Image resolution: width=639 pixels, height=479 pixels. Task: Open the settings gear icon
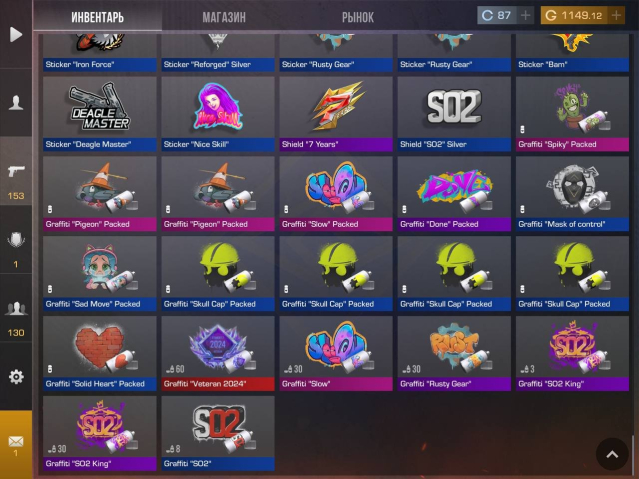[x=16, y=377]
